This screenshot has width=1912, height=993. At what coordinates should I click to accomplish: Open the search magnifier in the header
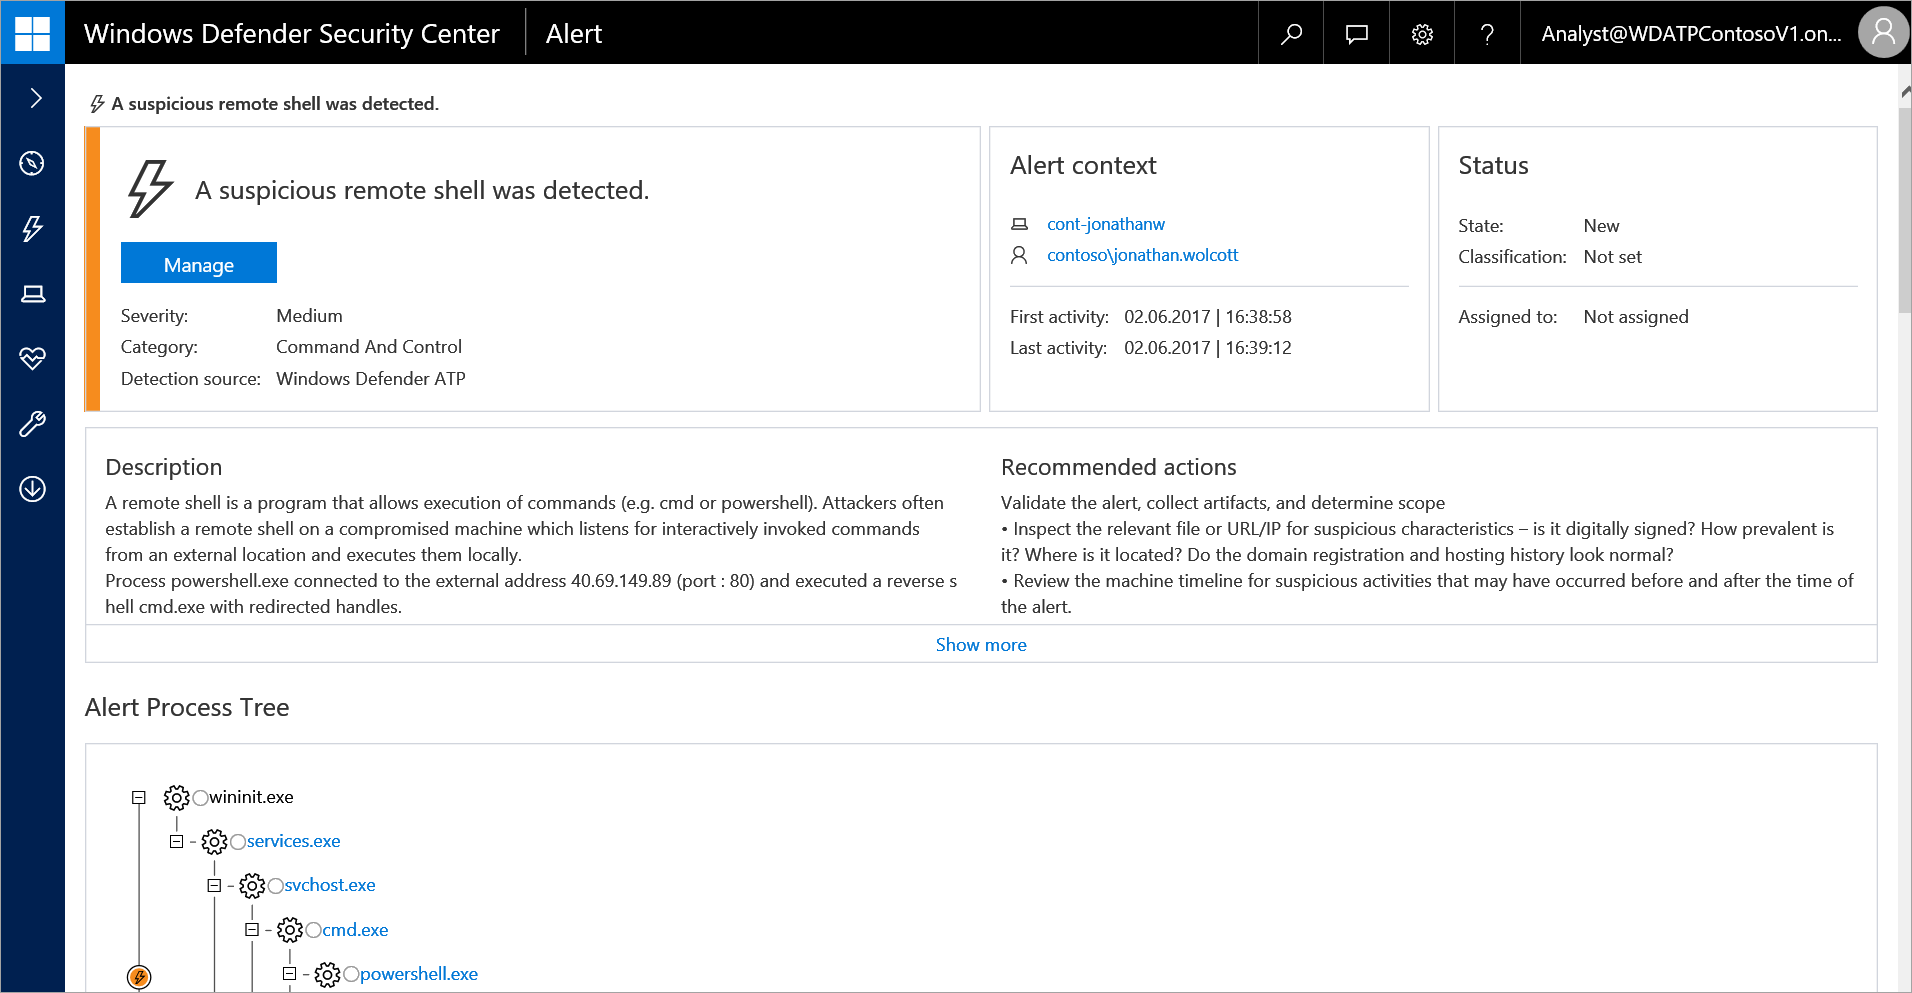pyautogui.click(x=1291, y=33)
